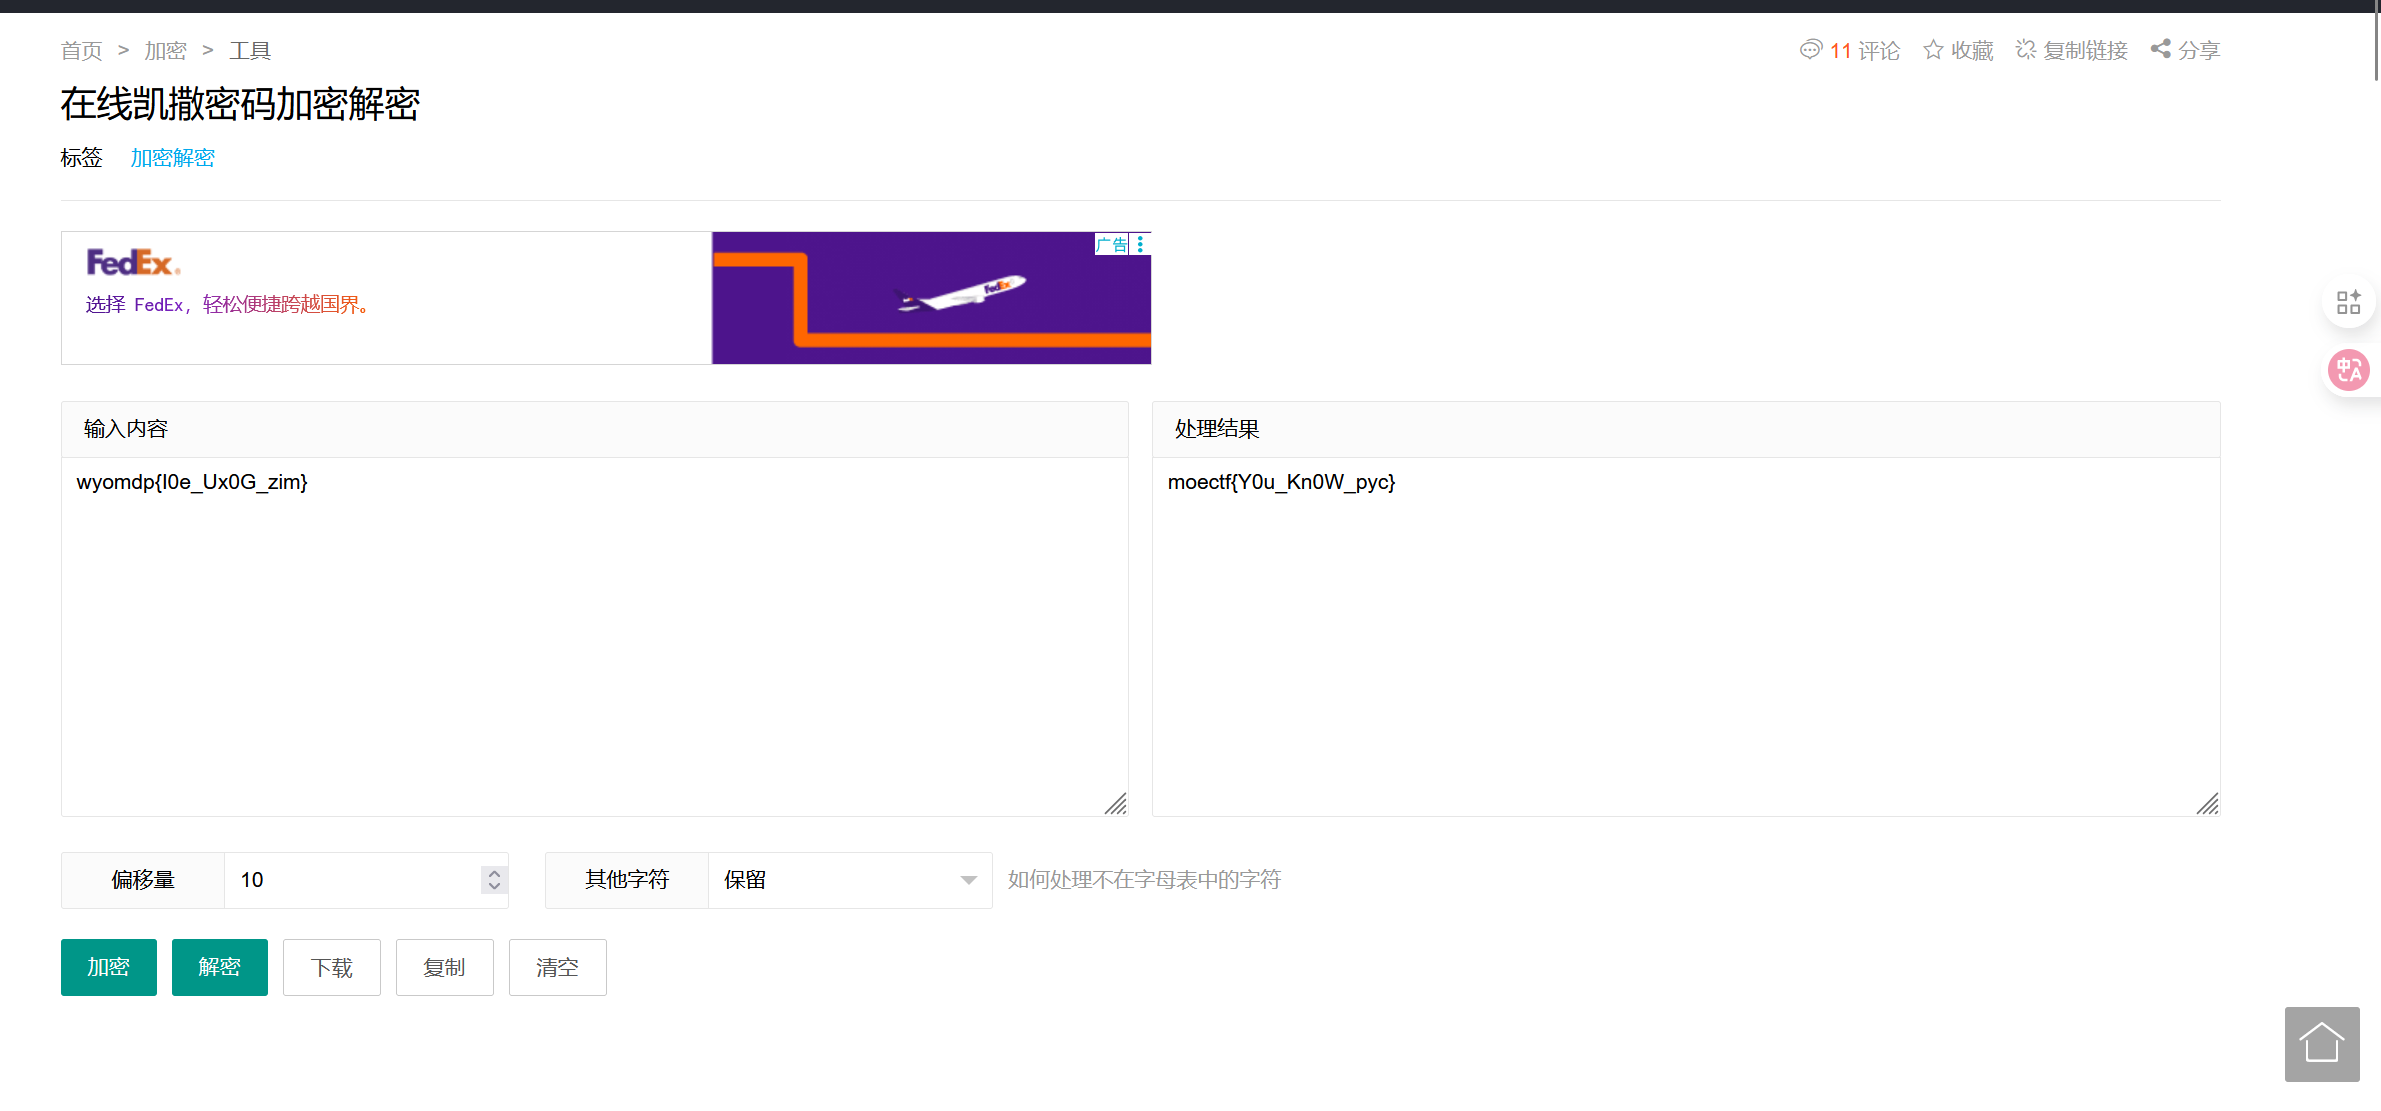This screenshot has width=2381, height=1111.
Task: Click into the 输入内容 text area
Action: tap(594, 636)
